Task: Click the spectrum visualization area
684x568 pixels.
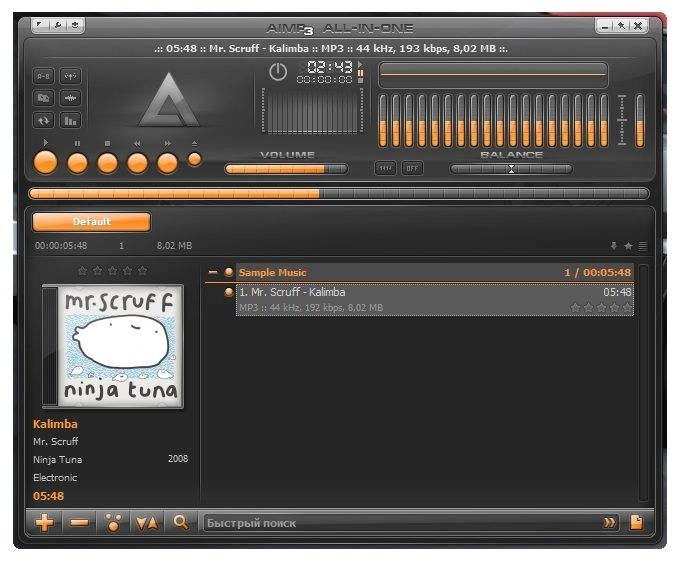Action: 312,110
